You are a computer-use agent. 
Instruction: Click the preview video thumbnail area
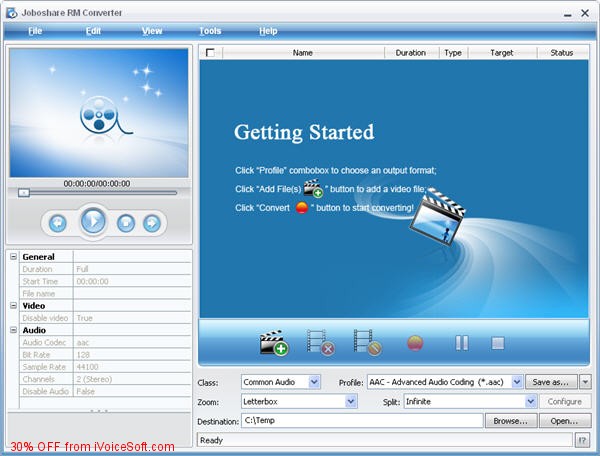point(99,112)
